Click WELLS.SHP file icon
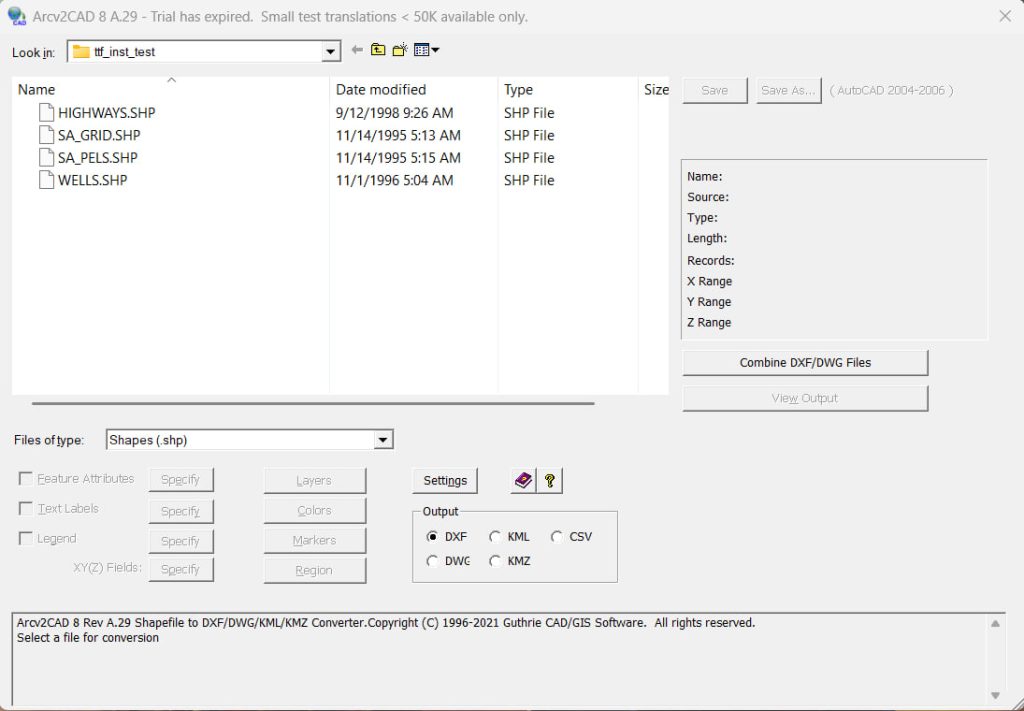The width and height of the screenshot is (1024, 711). pyautogui.click(x=46, y=180)
